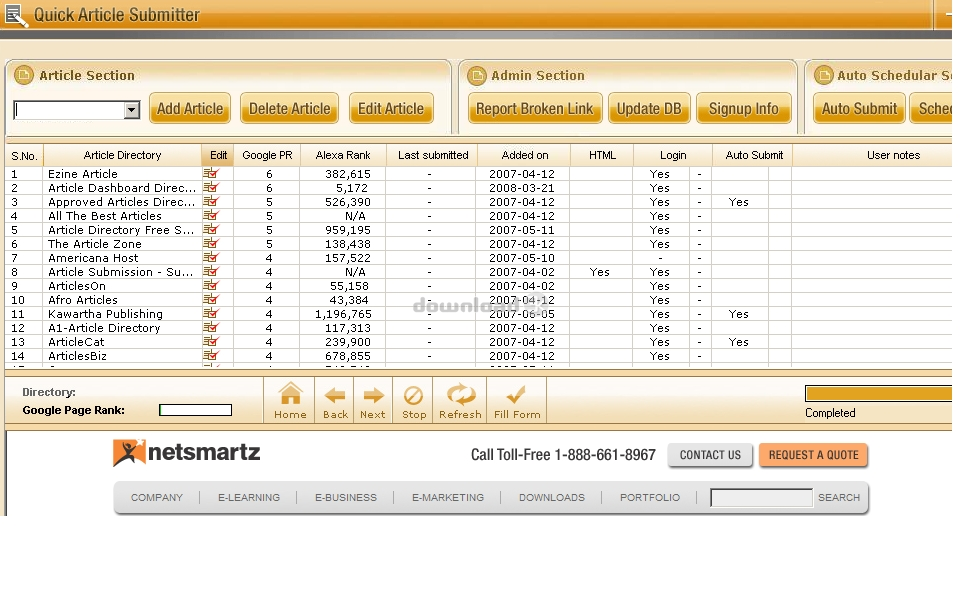Viewport: 962px width, 608px height.
Task: Open edit icon for Ezine Article row
Action: pyautogui.click(x=211, y=174)
